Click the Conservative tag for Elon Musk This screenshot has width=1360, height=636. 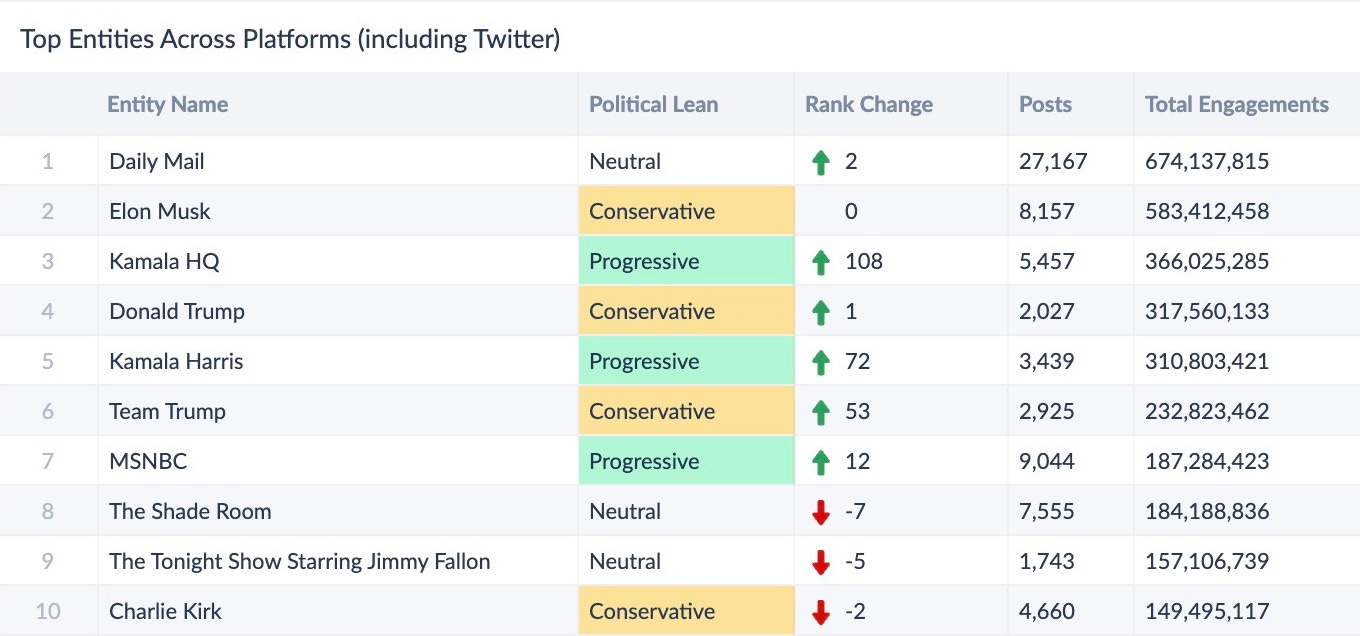[x=652, y=211]
